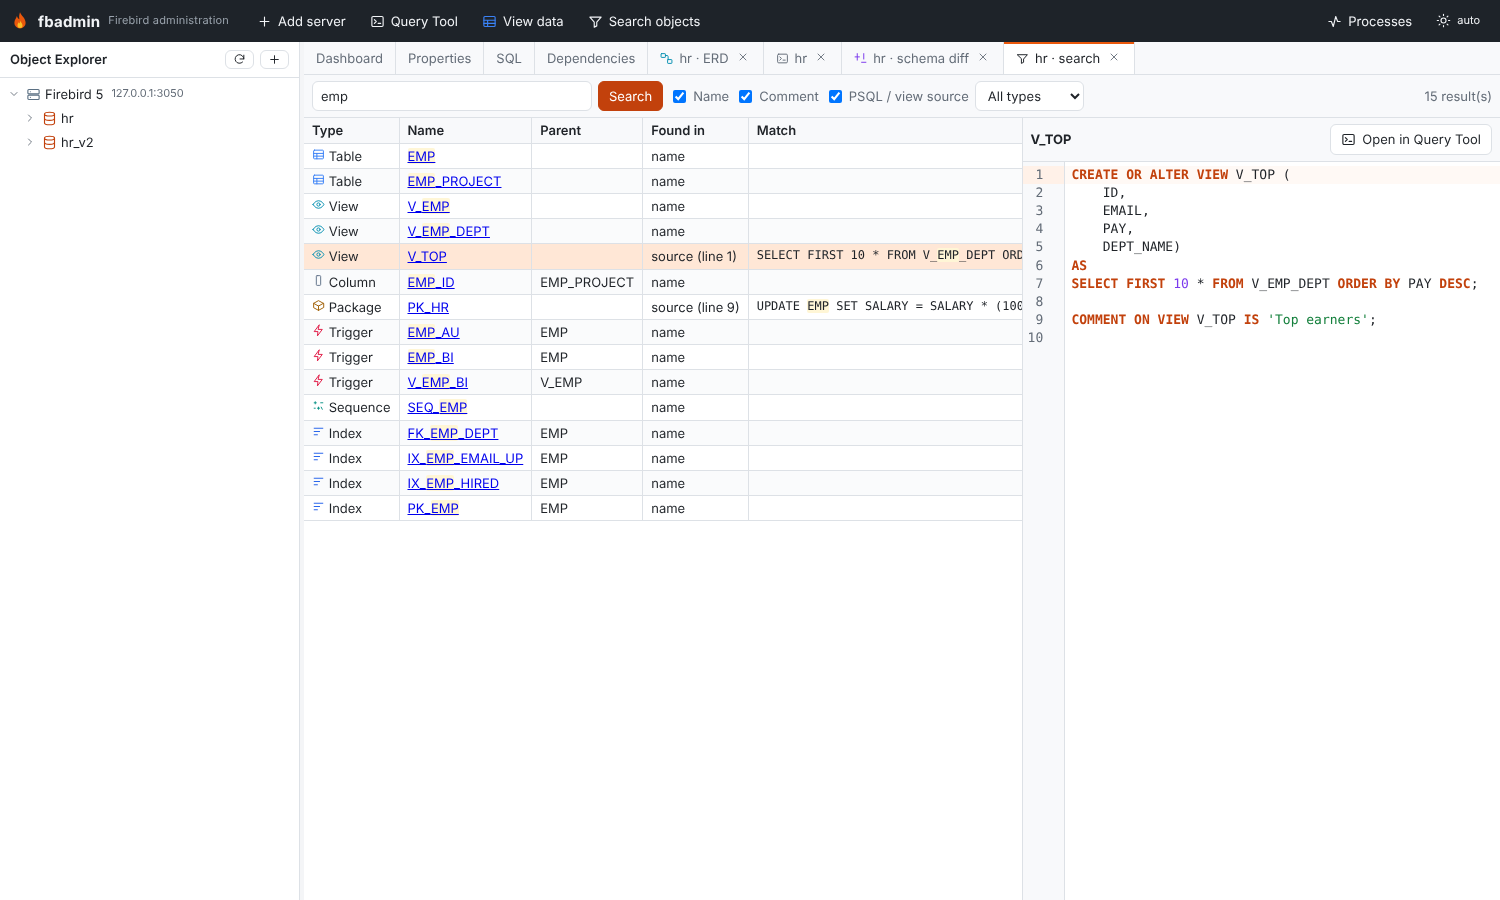Expand the hr database node
The height and width of the screenshot is (900, 1500).
30,118
